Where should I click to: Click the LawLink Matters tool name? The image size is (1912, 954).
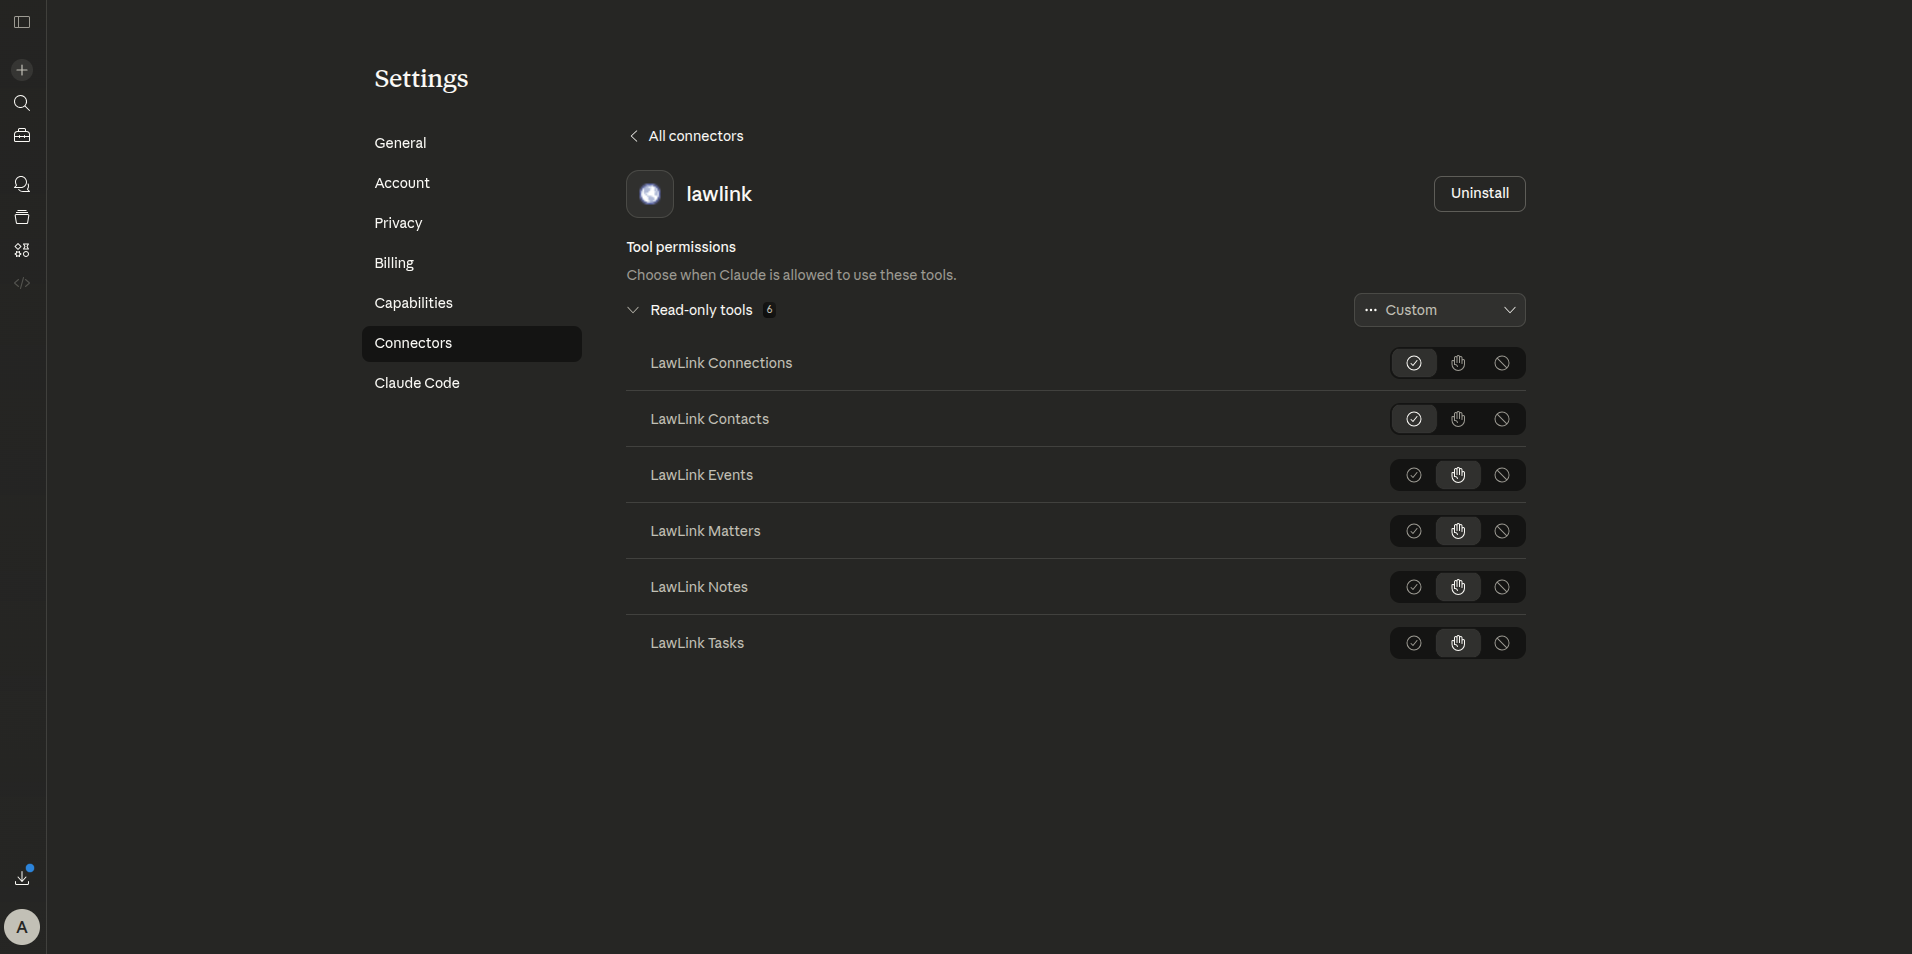[x=706, y=531]
